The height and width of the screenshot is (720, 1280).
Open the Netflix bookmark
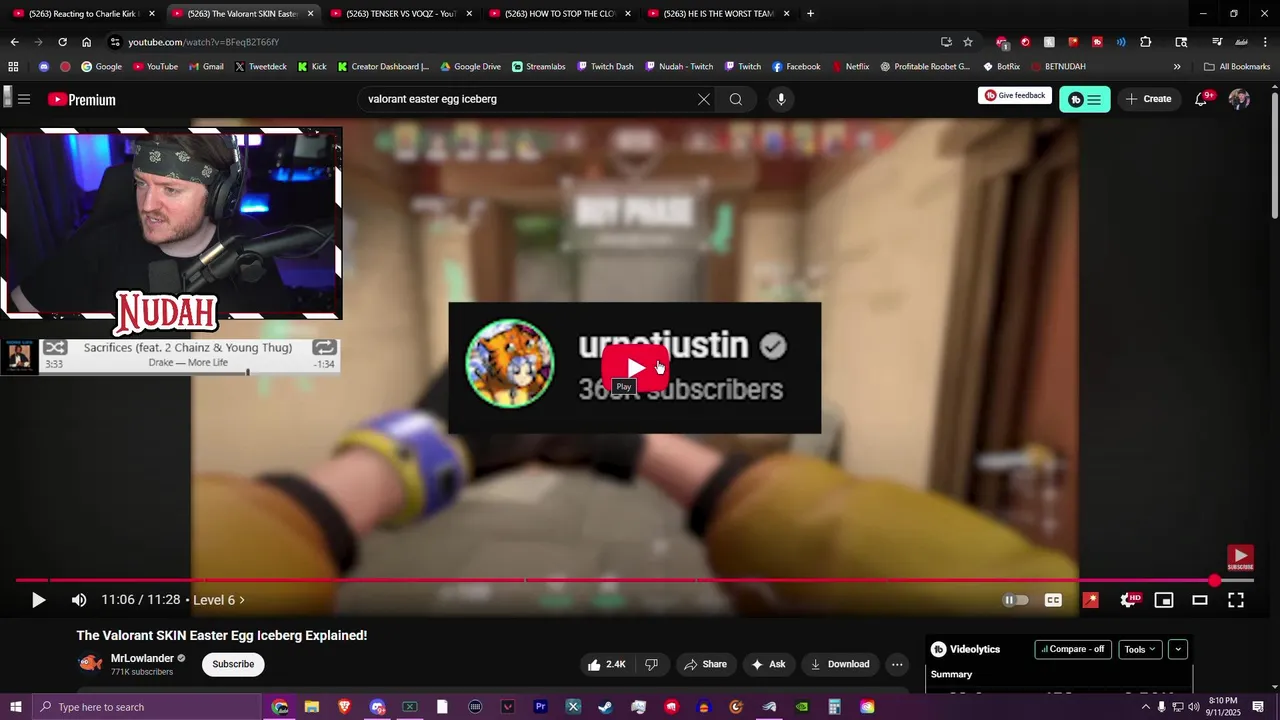(850, 67)
